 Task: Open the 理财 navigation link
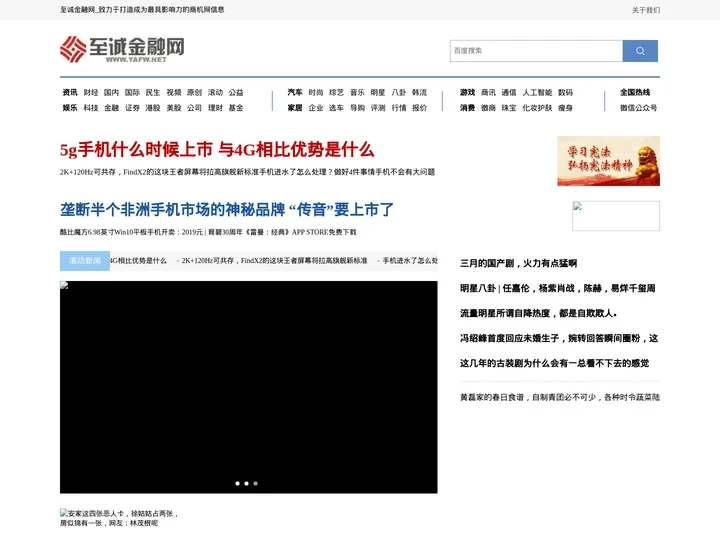[x=215, y=108]
